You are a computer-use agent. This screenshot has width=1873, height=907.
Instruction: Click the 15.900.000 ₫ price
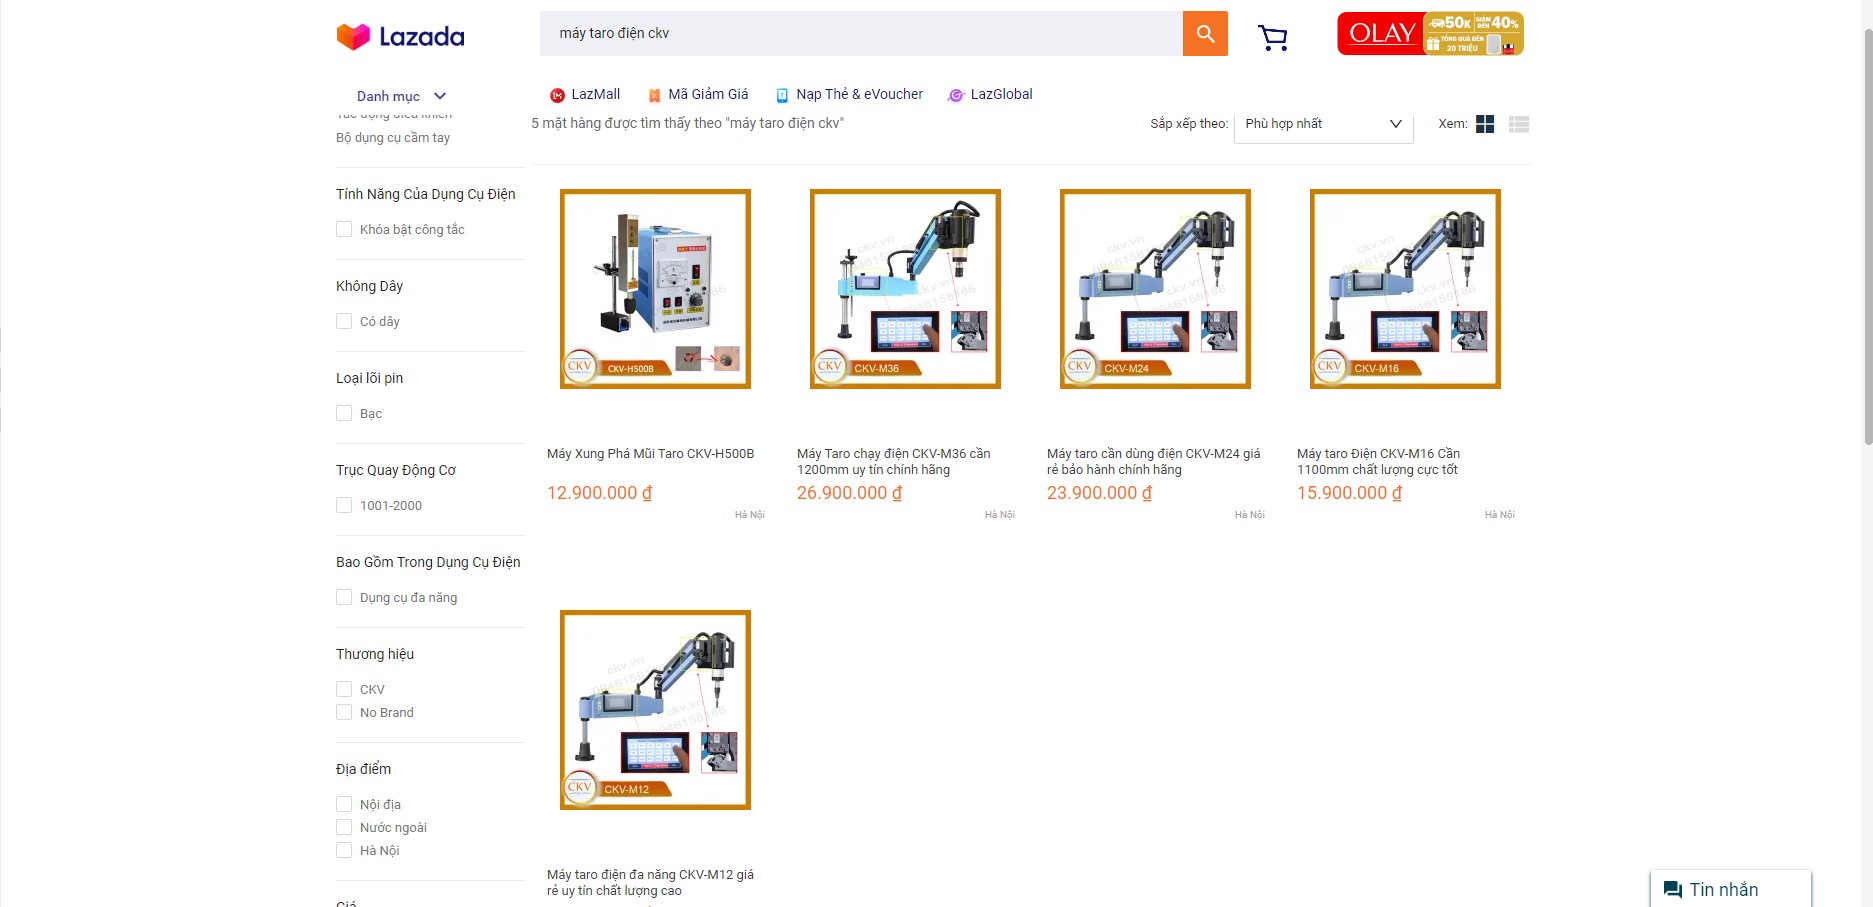(1350, 493)
